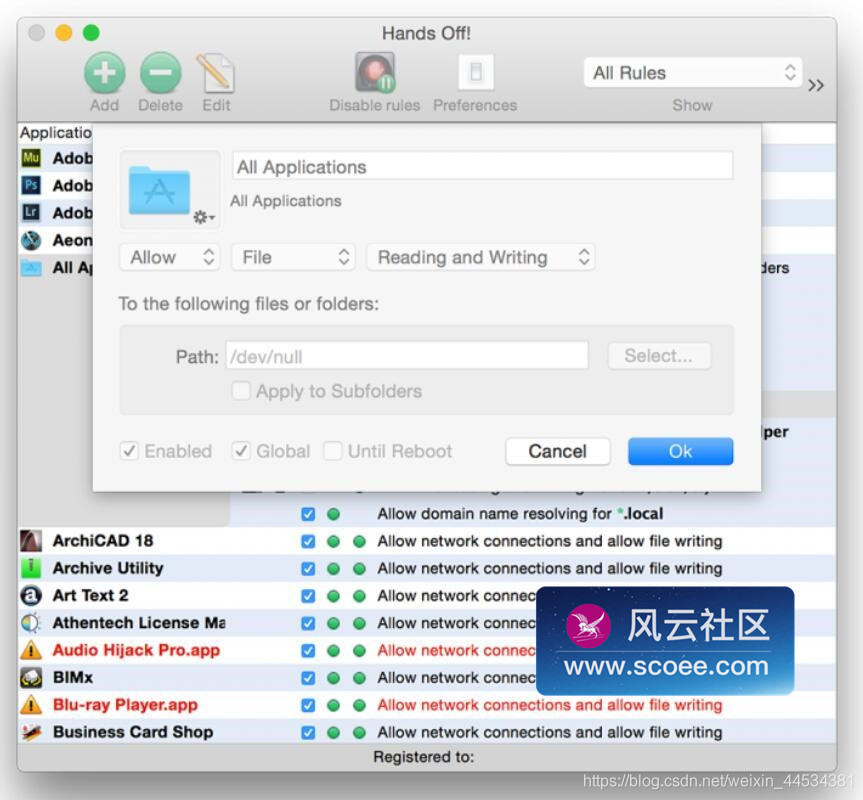Click the Art Text 2 app icon
Image resolution: width=863 pixels, height=800 pixels.
click(31, 595)
